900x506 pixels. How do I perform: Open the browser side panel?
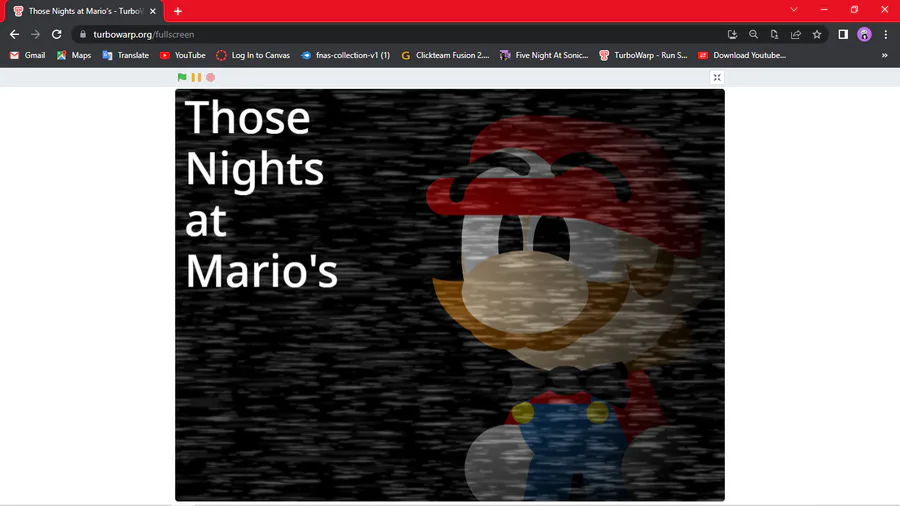843,34
